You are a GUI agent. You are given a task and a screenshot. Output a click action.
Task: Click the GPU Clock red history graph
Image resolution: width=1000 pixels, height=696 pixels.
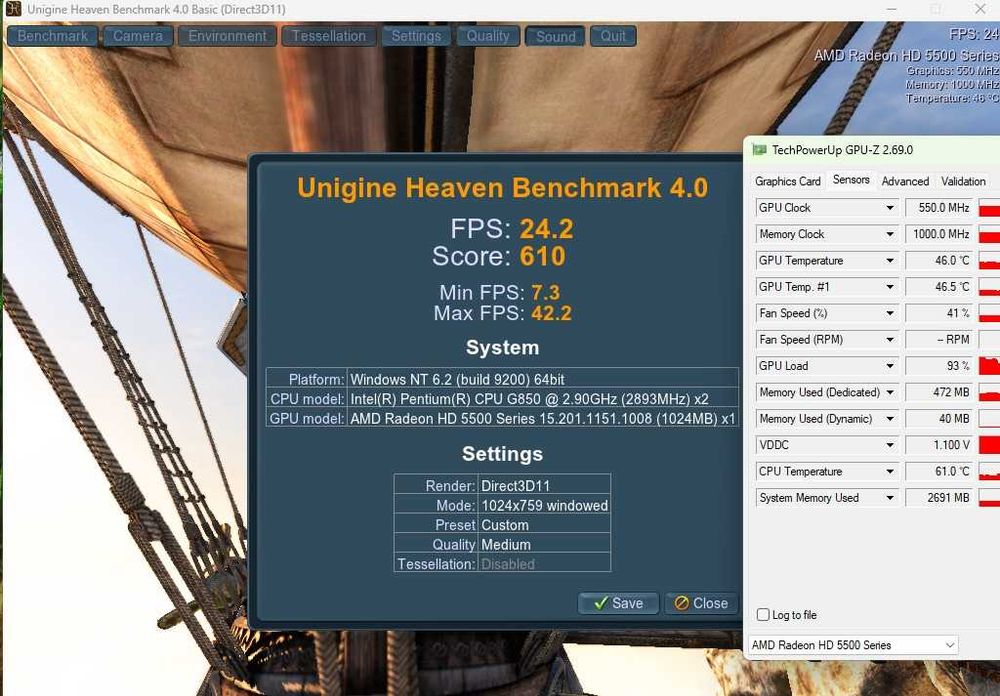point(989,208)
